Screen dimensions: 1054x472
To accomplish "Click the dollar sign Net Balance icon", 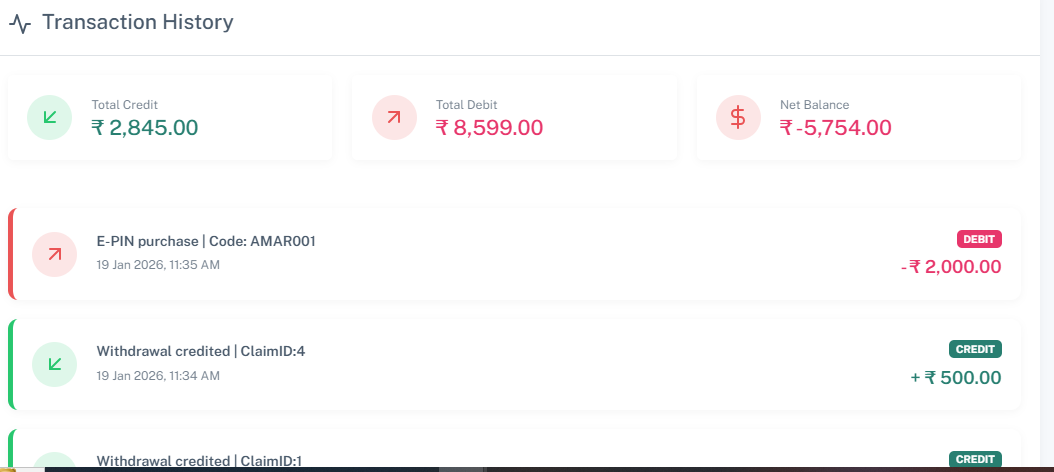I will 738,118.
